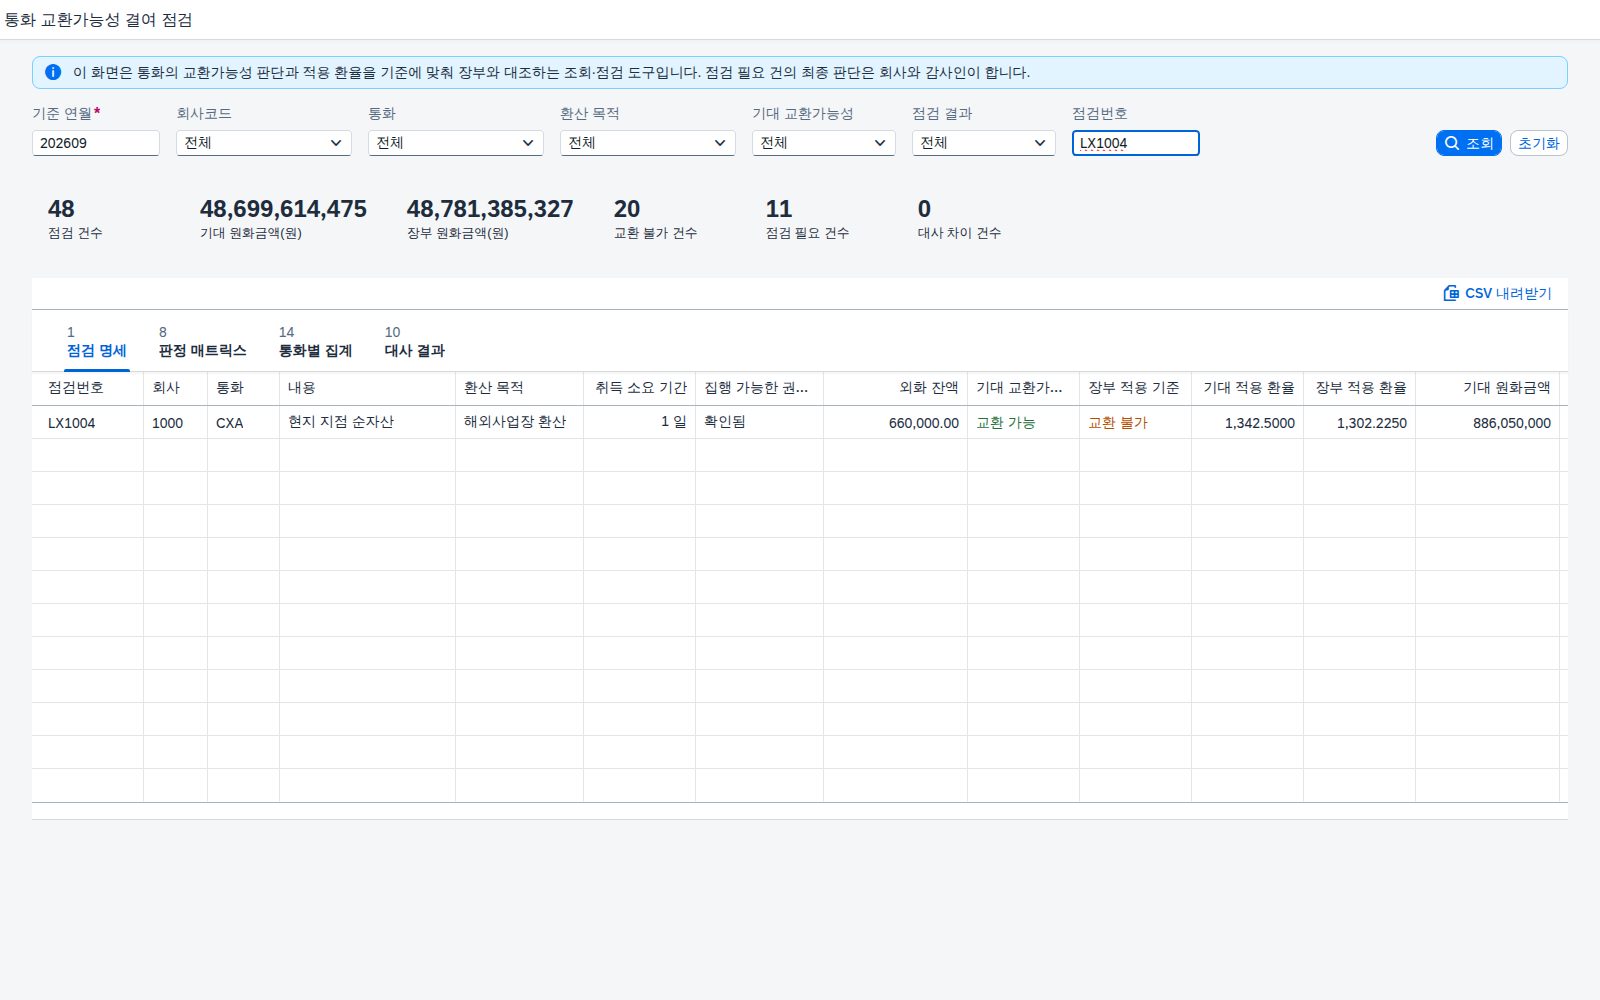Image resolution: width=1600 pixels, height=1000 pixels.
Task: Click the CSV 내려받기 link
Action: [x=1497, y=293]
